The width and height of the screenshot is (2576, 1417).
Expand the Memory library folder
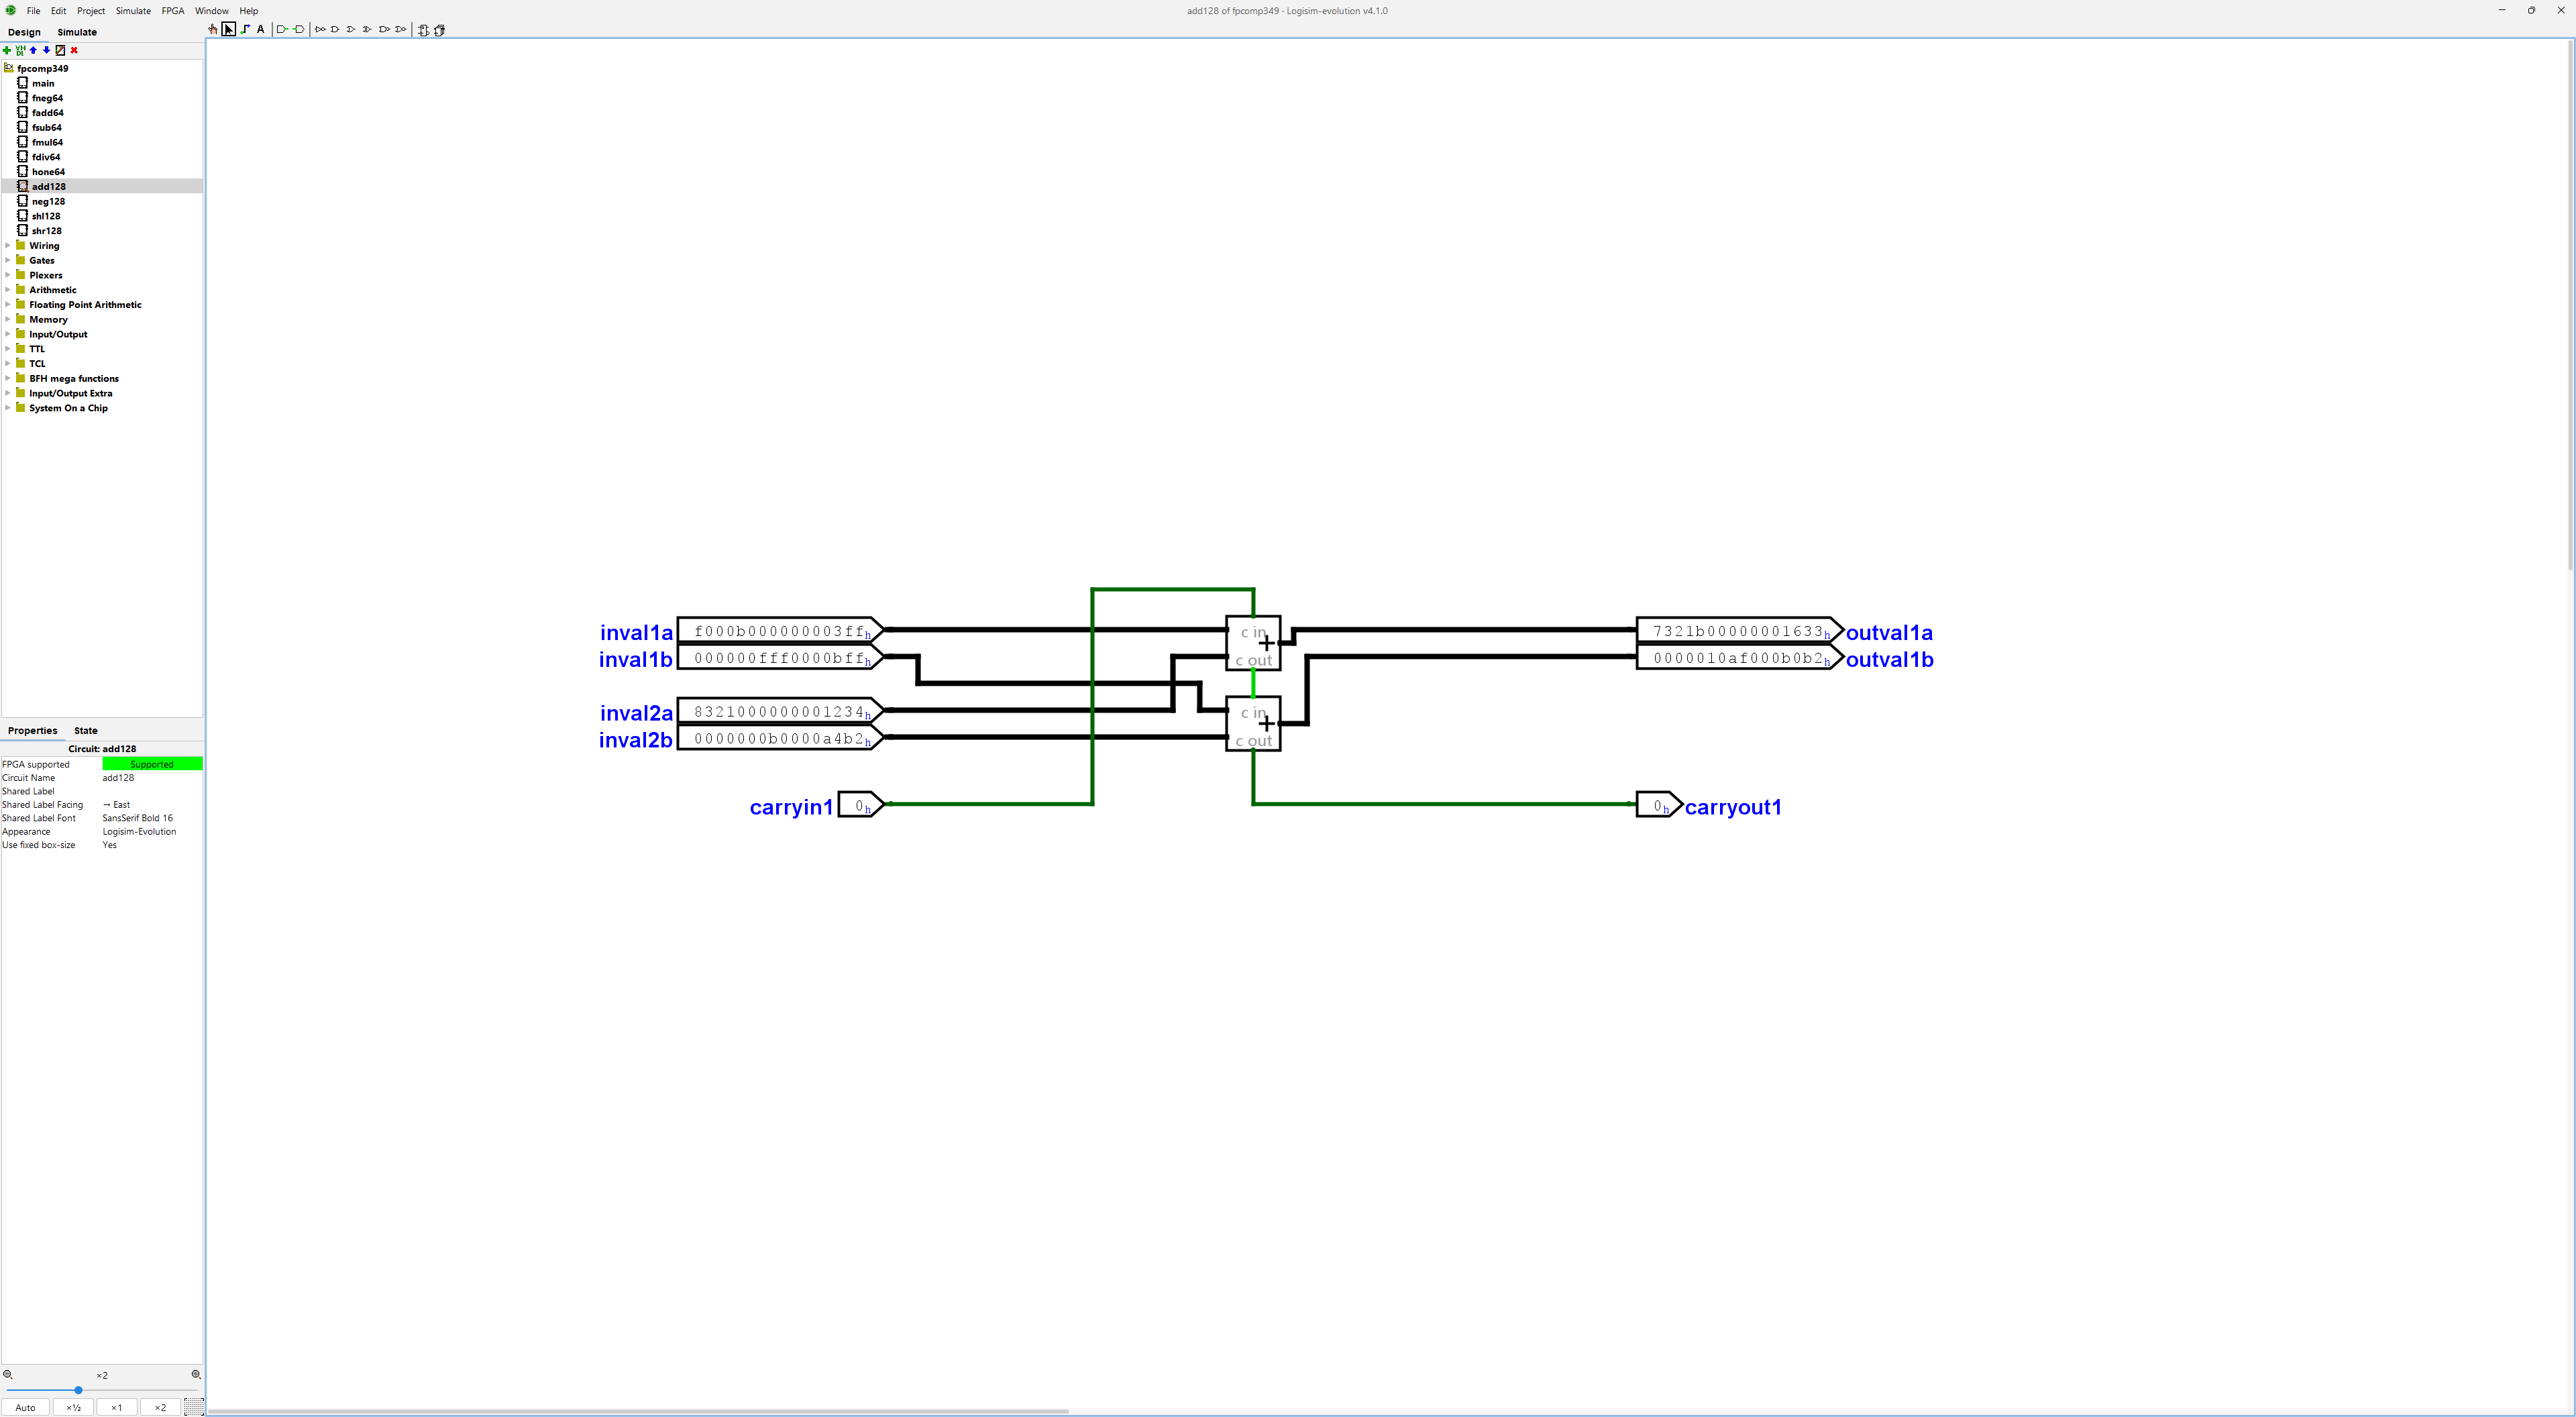tap(8, 319)
